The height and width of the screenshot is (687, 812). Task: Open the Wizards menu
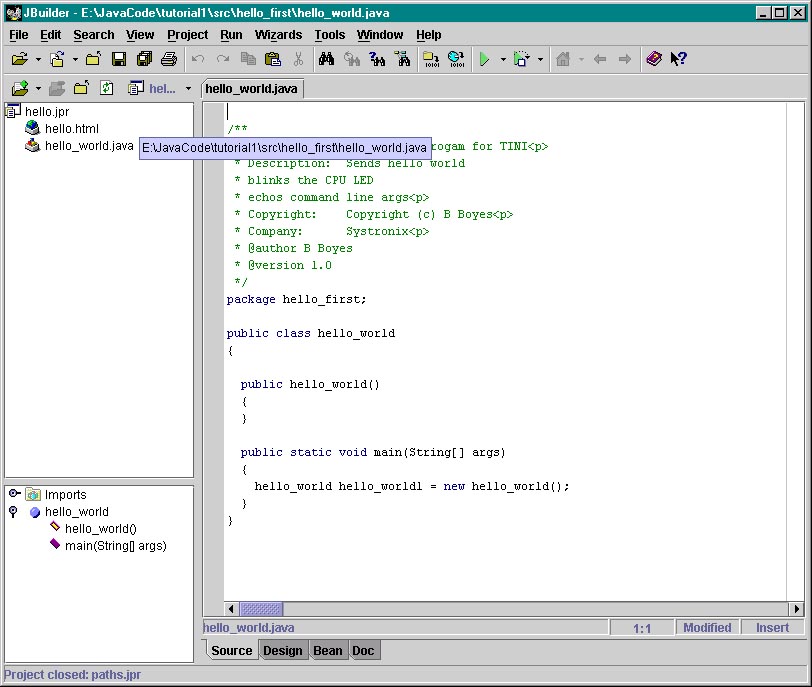coord(278,35)
